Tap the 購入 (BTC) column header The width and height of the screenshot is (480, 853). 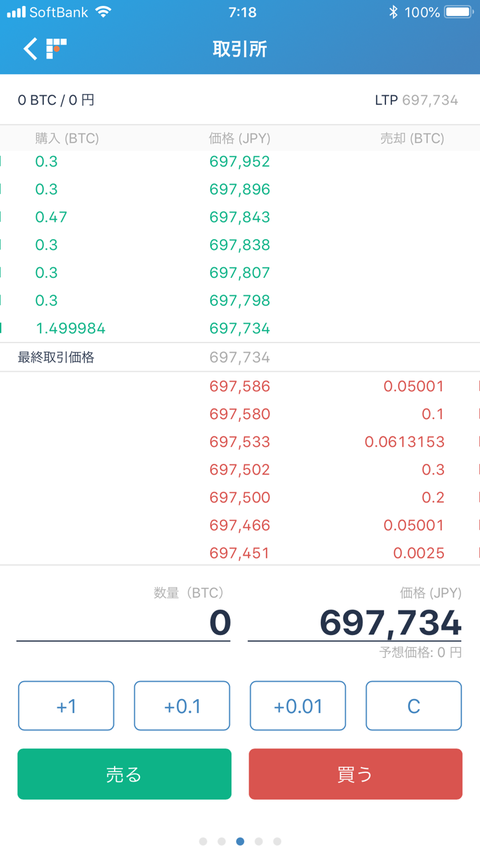click(67, 138)
